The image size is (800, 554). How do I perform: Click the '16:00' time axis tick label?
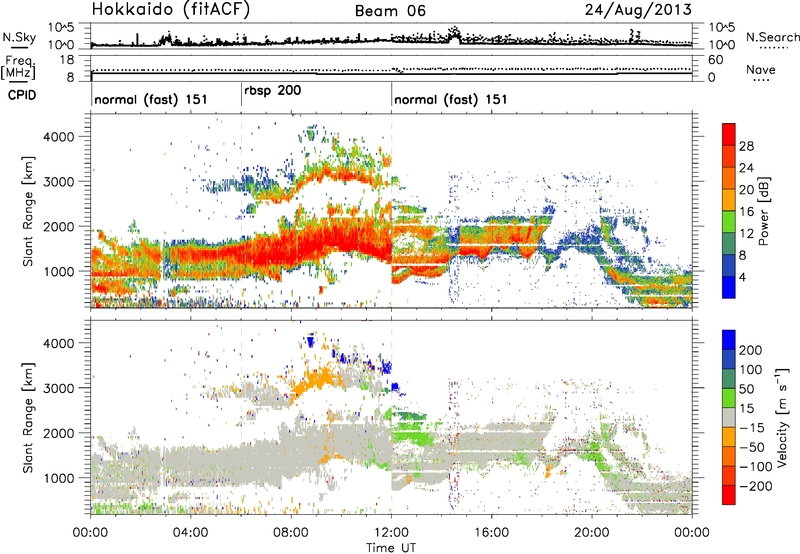click(491, 533)
